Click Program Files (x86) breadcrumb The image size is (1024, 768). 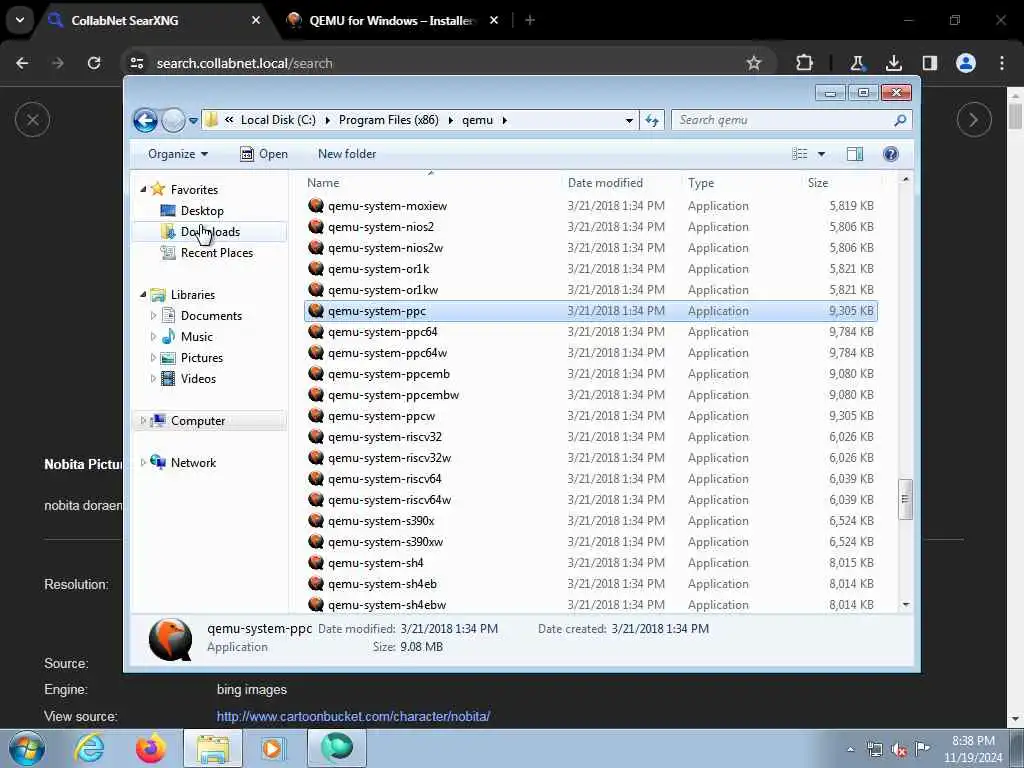(x=389, y=120)
